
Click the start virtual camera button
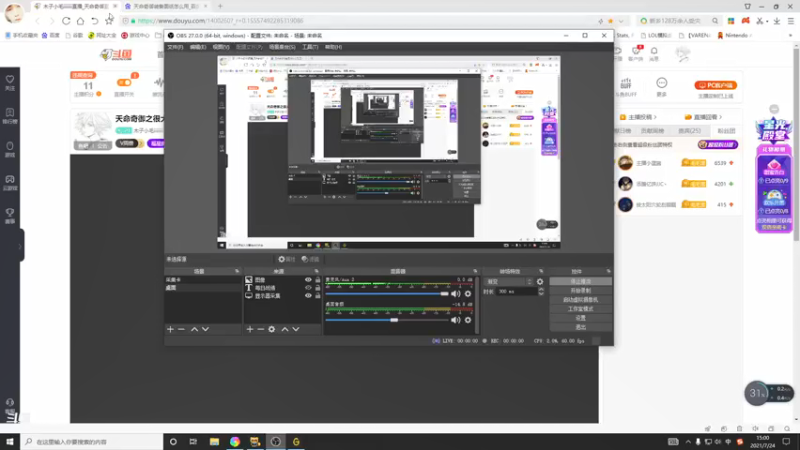tap(581, 300)
